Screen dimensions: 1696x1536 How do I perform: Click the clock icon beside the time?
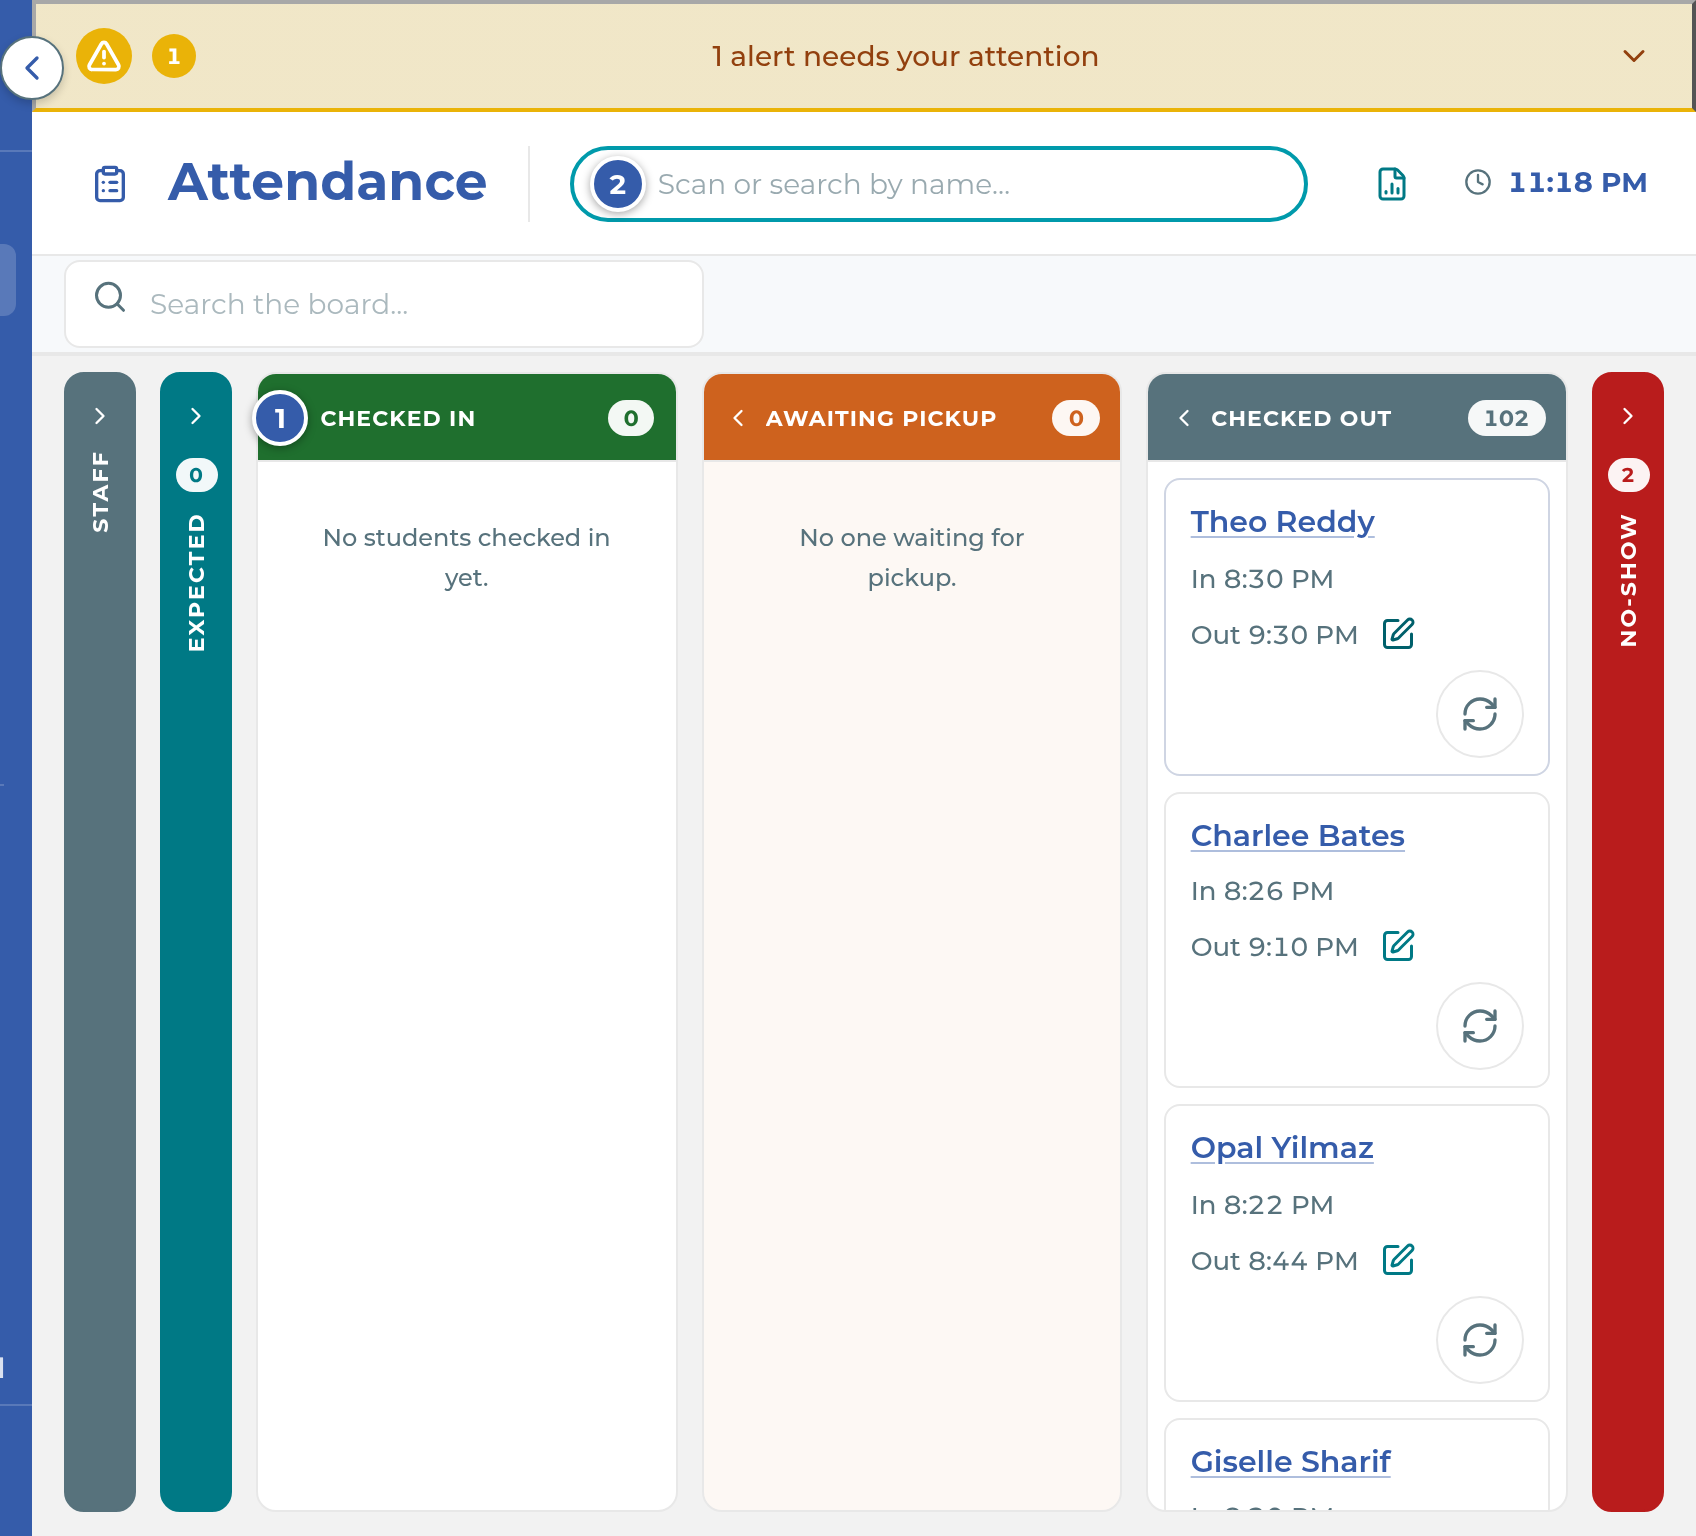point(1478,182)
